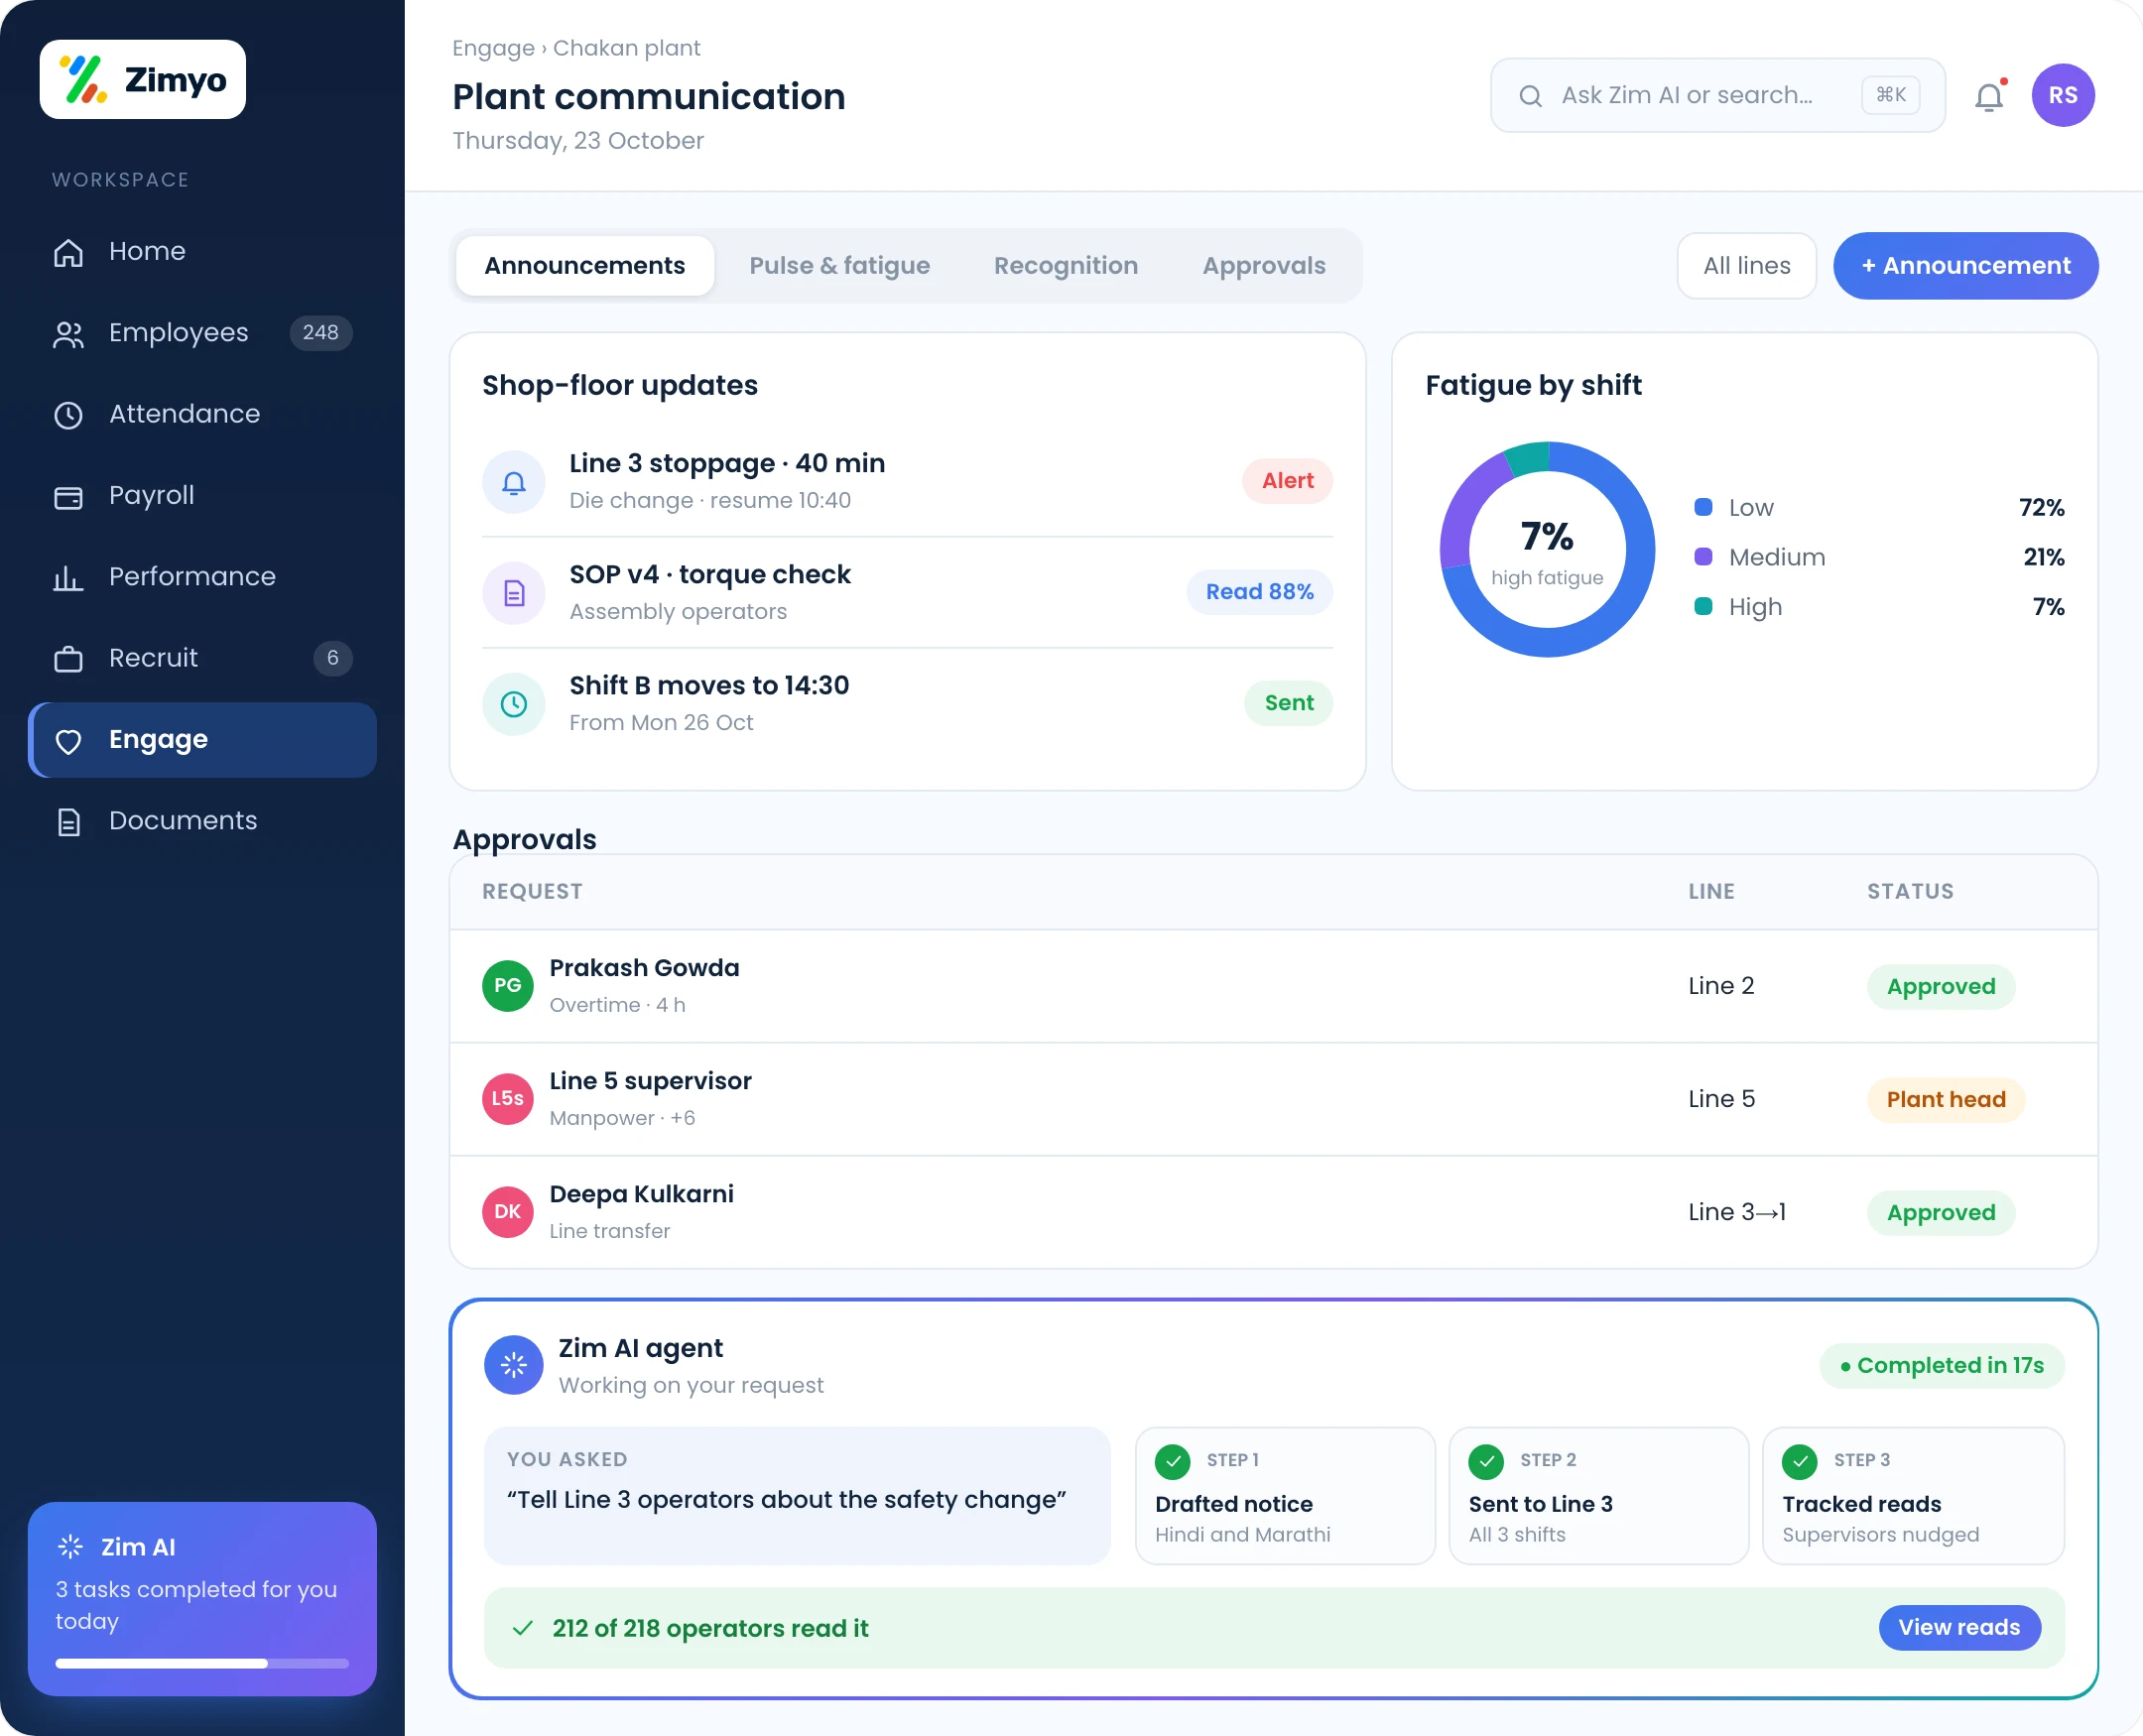The image size is (2143, 1736).
Task: Go to Attendance in the sidebar
Action: 202,414
